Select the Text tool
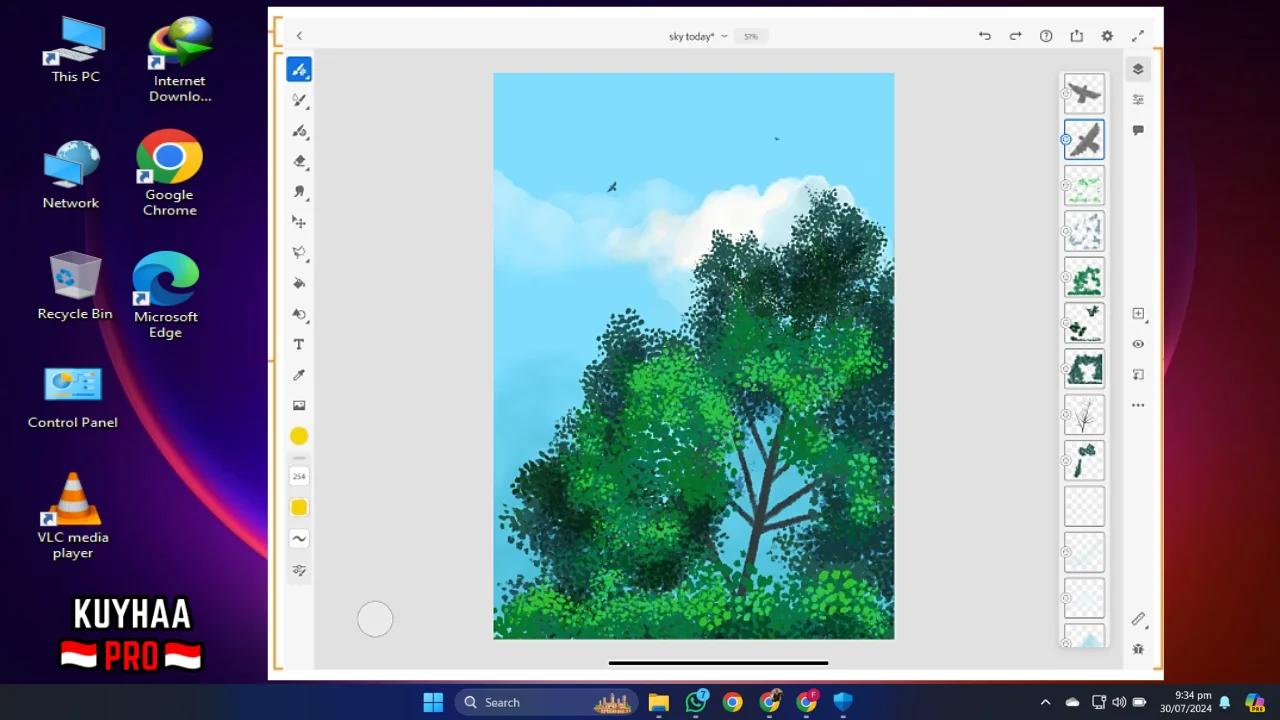The height and width of the screenshot is (720, 1280). click(299, 344)
